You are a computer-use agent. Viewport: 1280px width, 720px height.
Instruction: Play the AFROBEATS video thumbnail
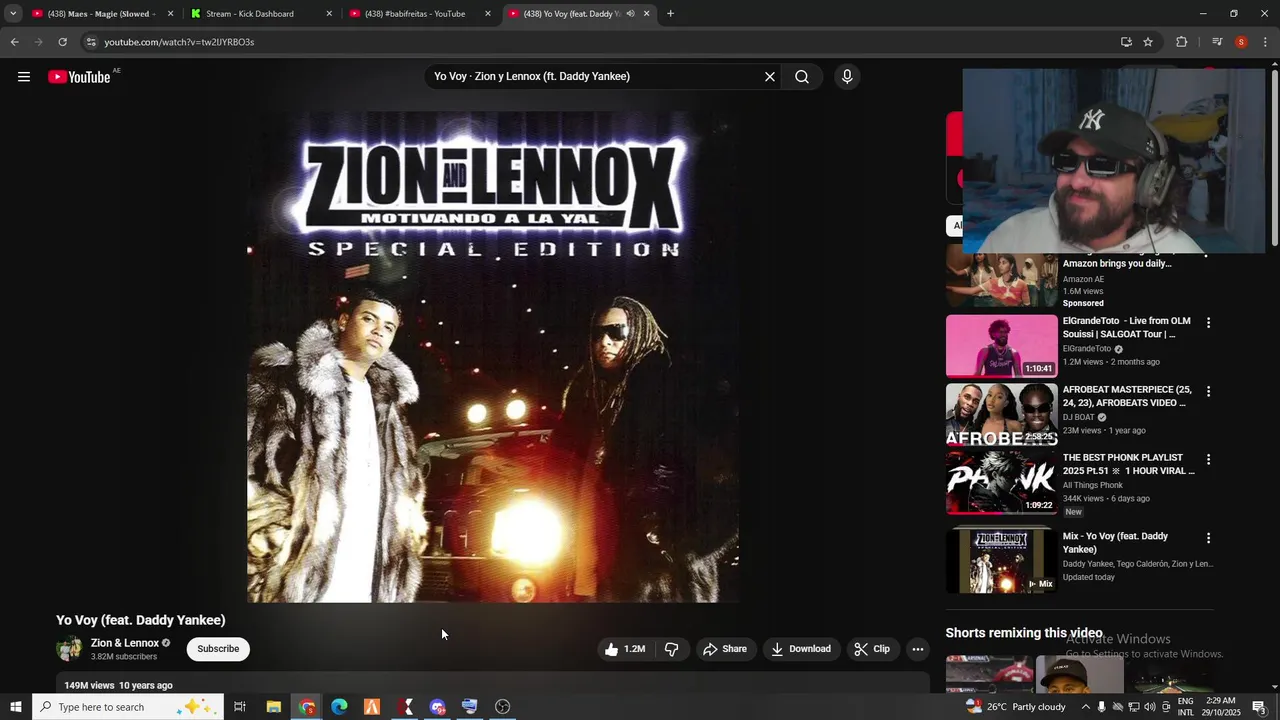1001,414
